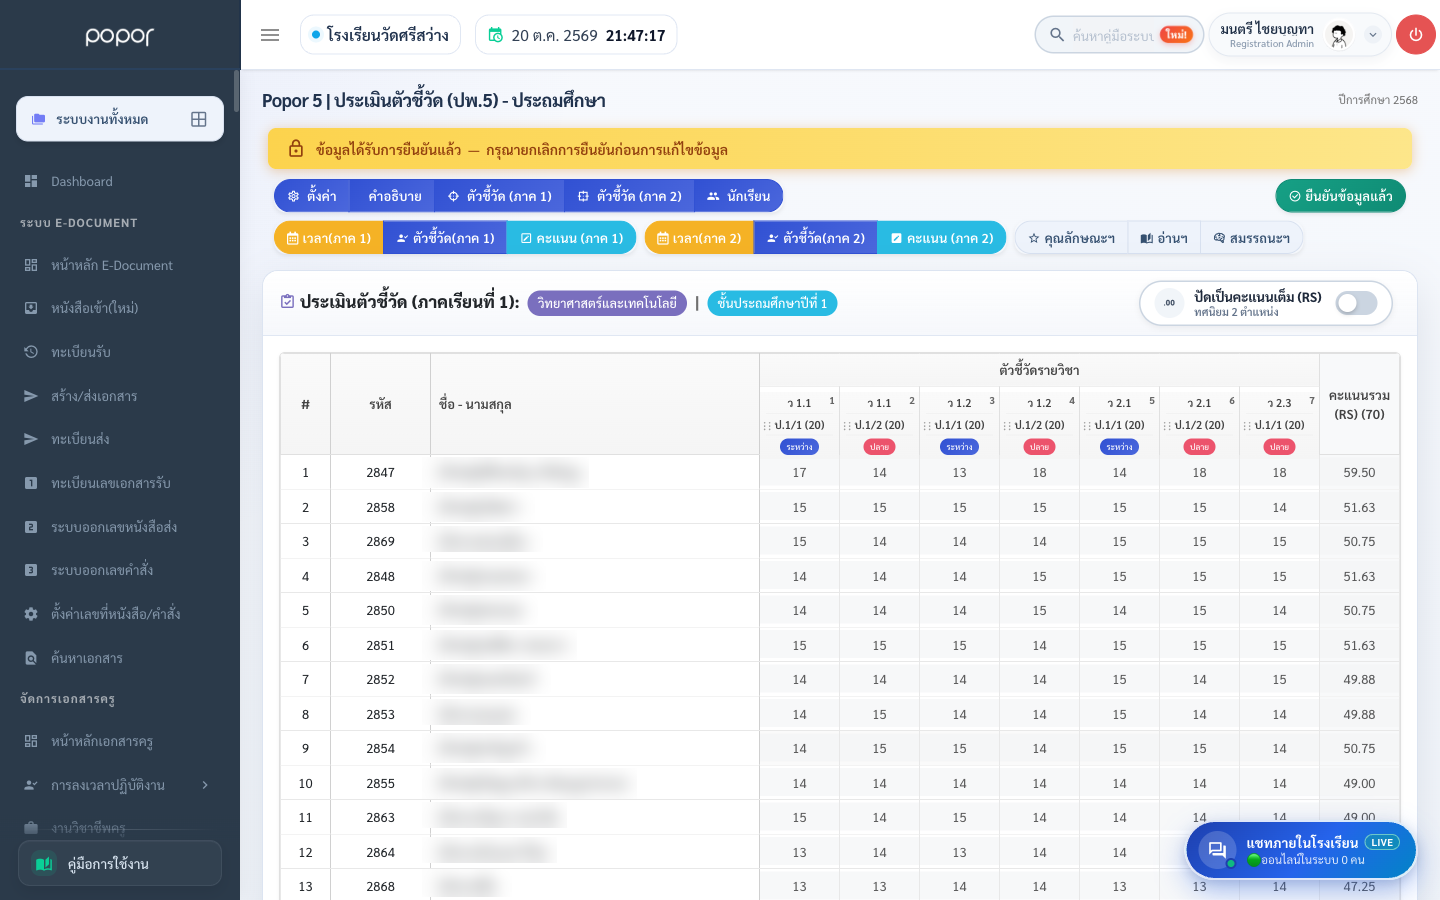Open the live school chat widget
The height and width of the screenshot is (900, 1440).
[1301, 850]
